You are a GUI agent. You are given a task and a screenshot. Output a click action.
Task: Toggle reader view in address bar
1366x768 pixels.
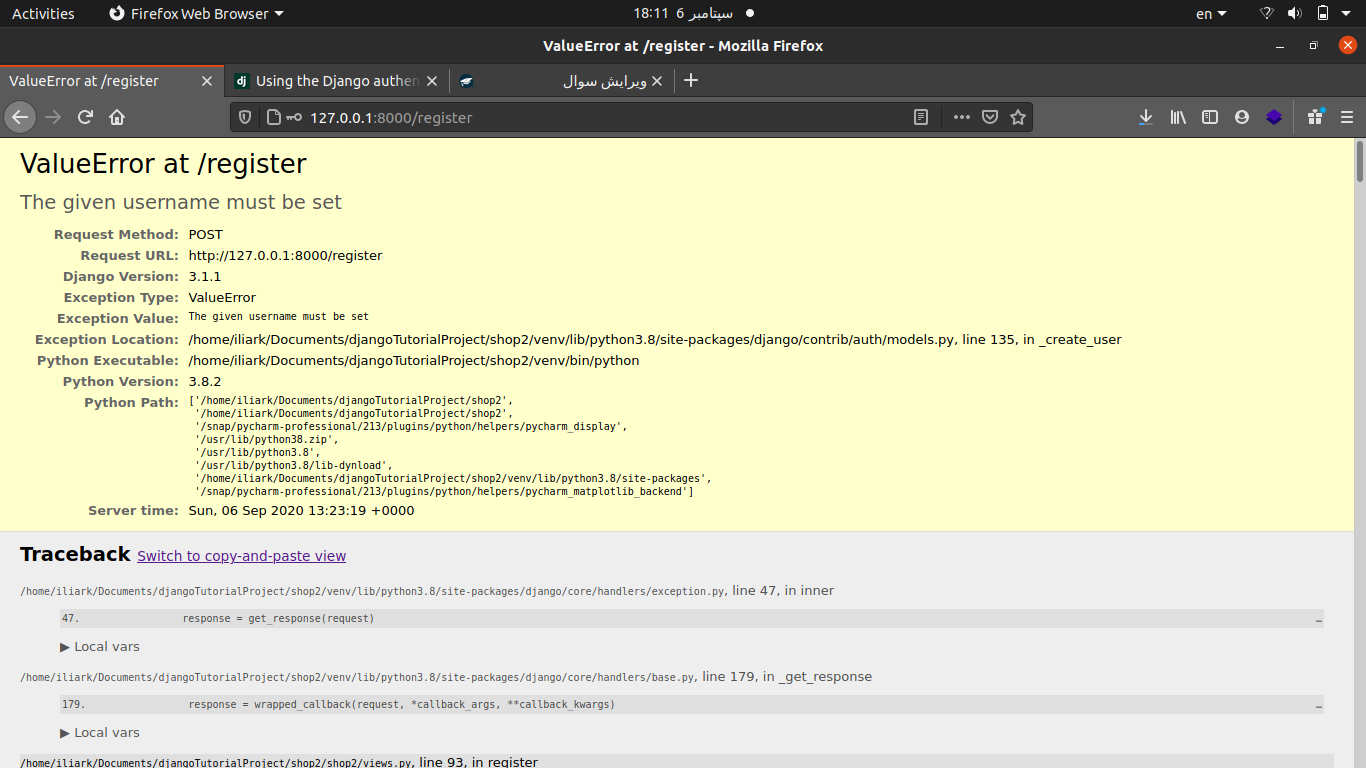tap(921, 117)
